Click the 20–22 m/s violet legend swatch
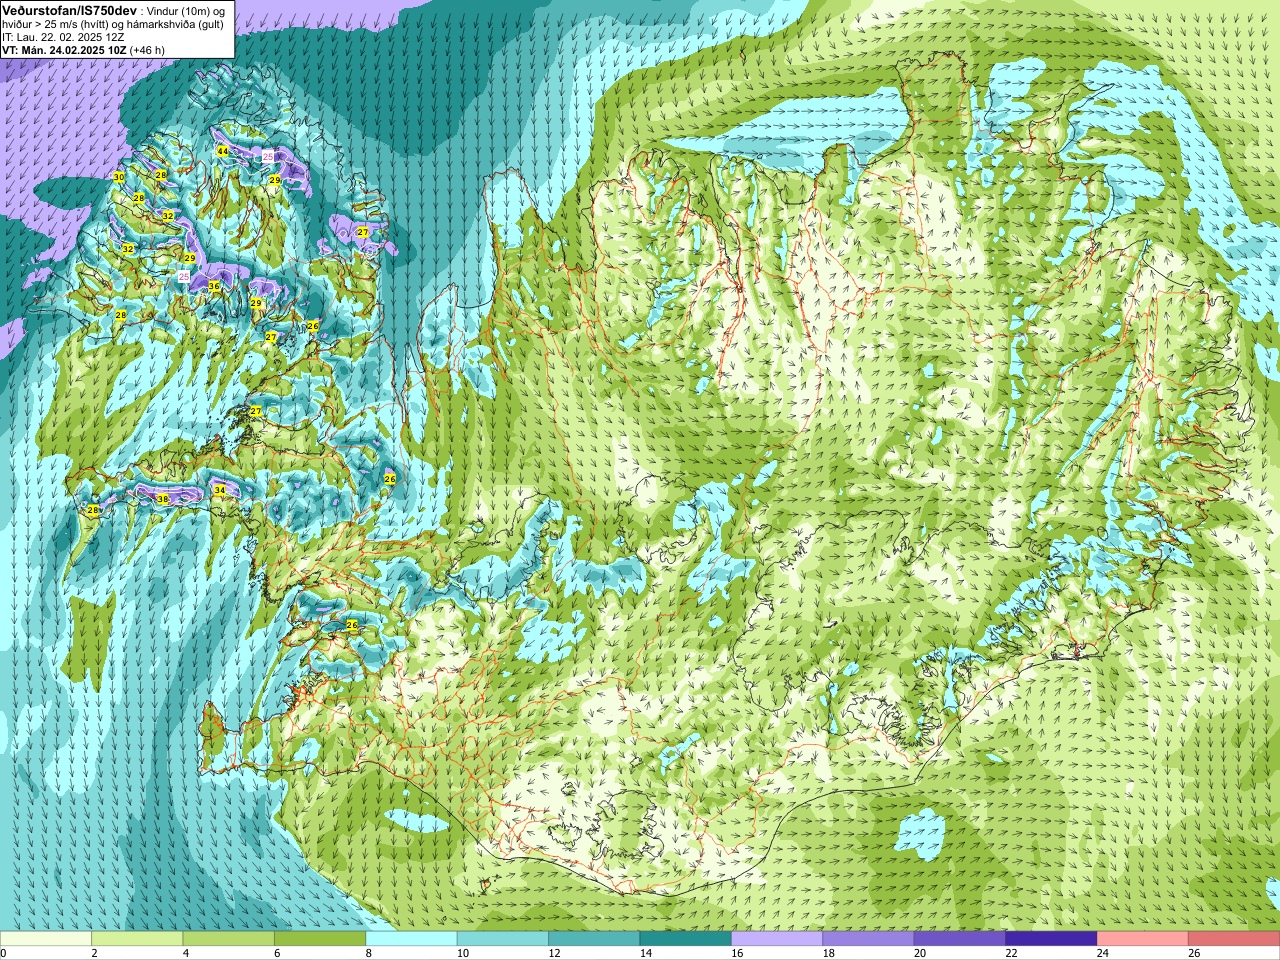Viewport: 1280px width, 960px height. click(x=960, y=939)
